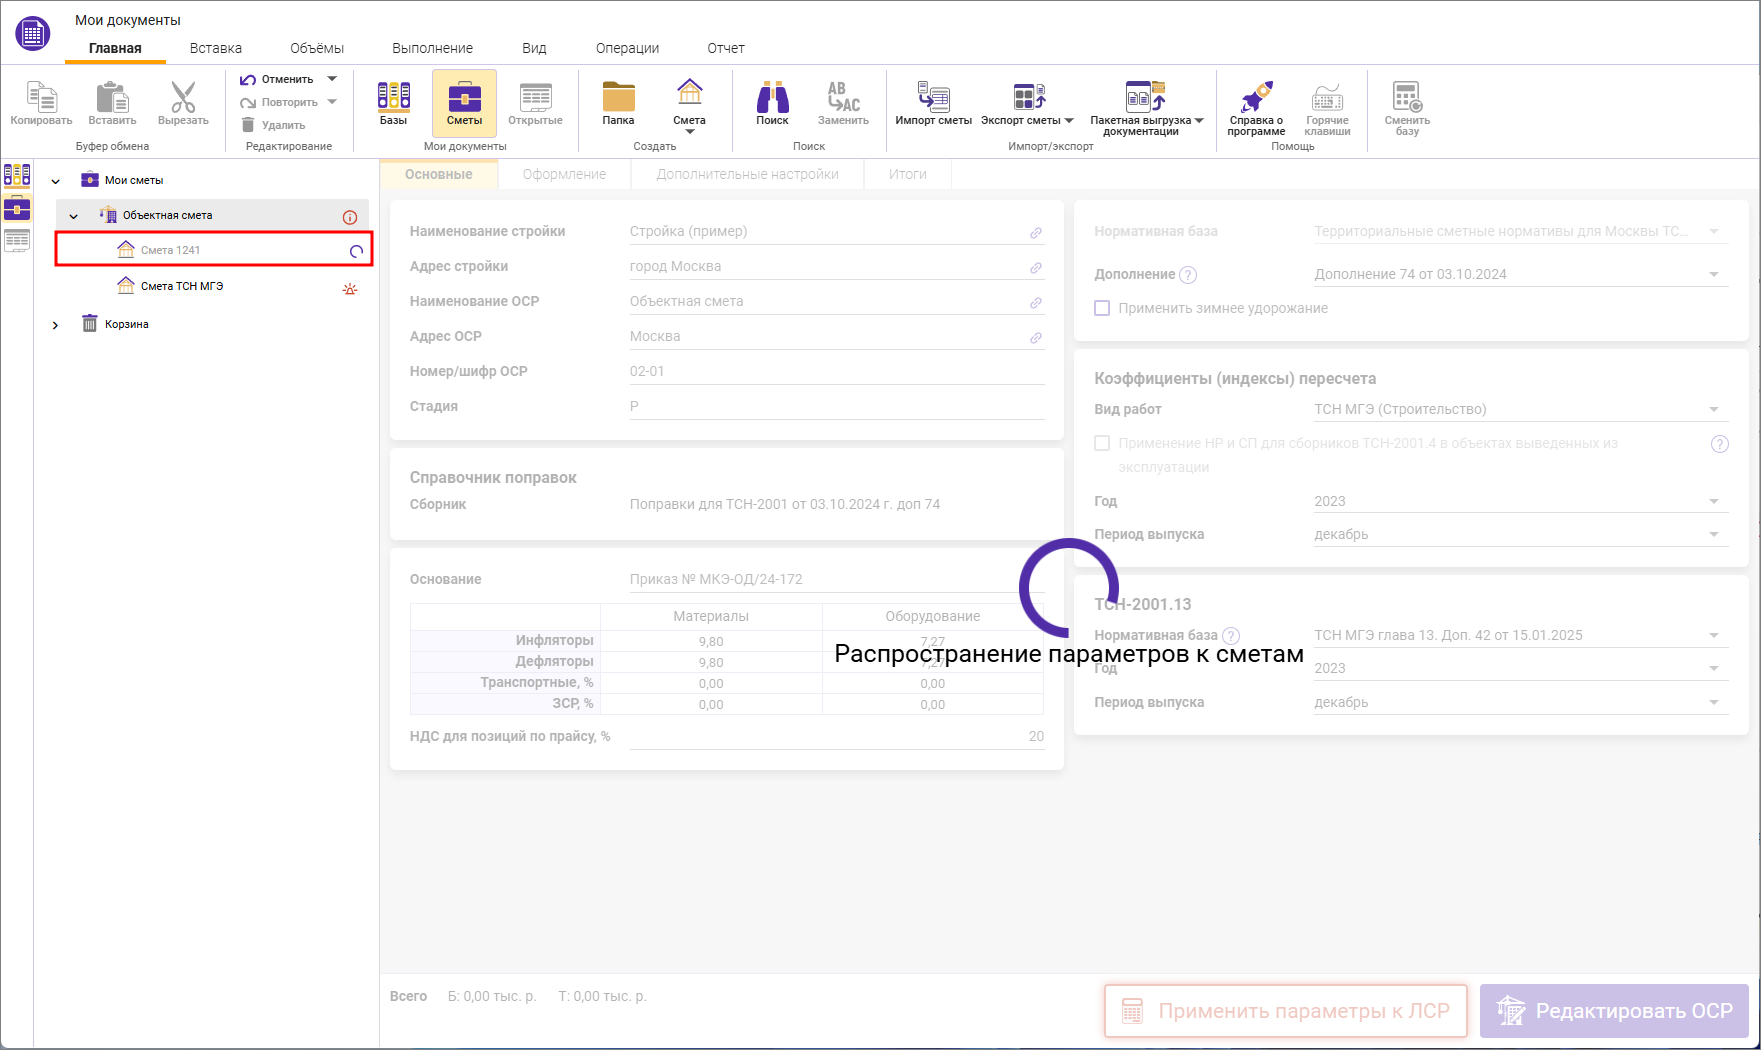Enable Применить зимнее удорожание checkbox
This screenshot has height=1050, width=1761.
pyautogui.click(x=1102, y=308)
